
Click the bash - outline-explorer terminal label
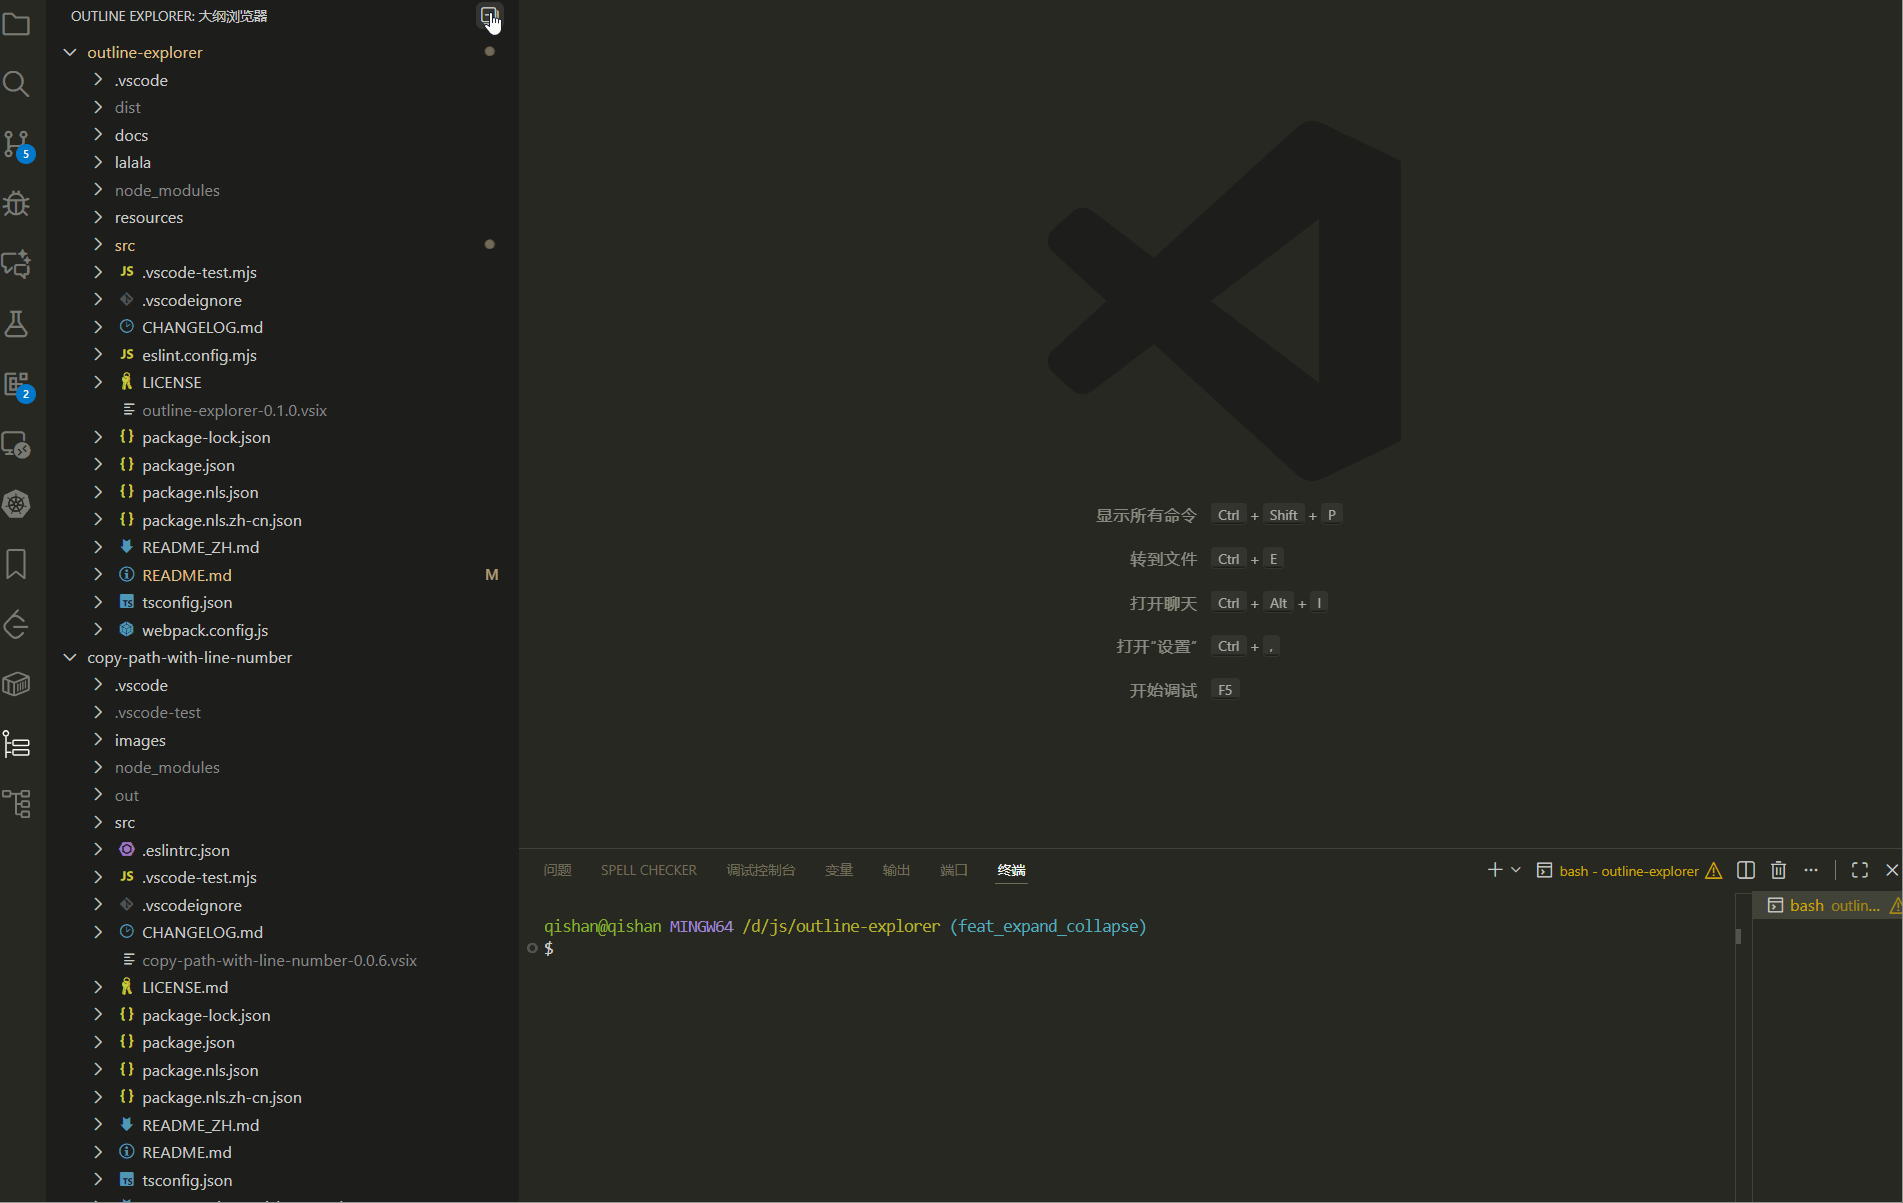click(x=1628, y=871)
